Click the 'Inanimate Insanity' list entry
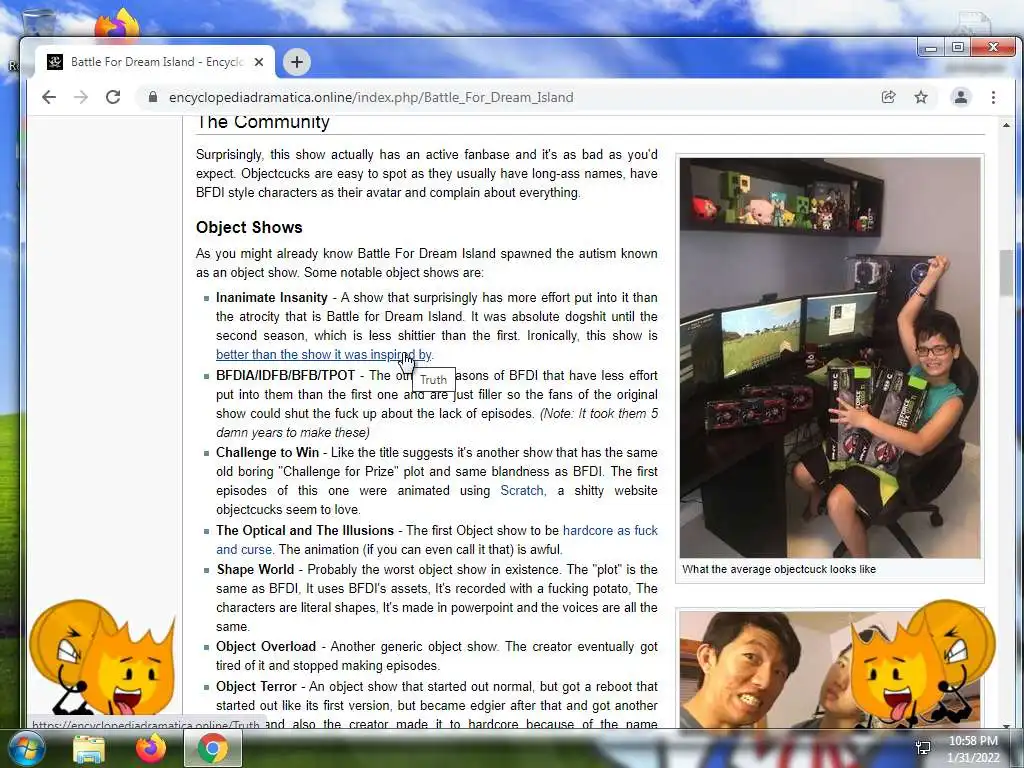Screen dimensions: 1024x768 click(x=272, y=298)
